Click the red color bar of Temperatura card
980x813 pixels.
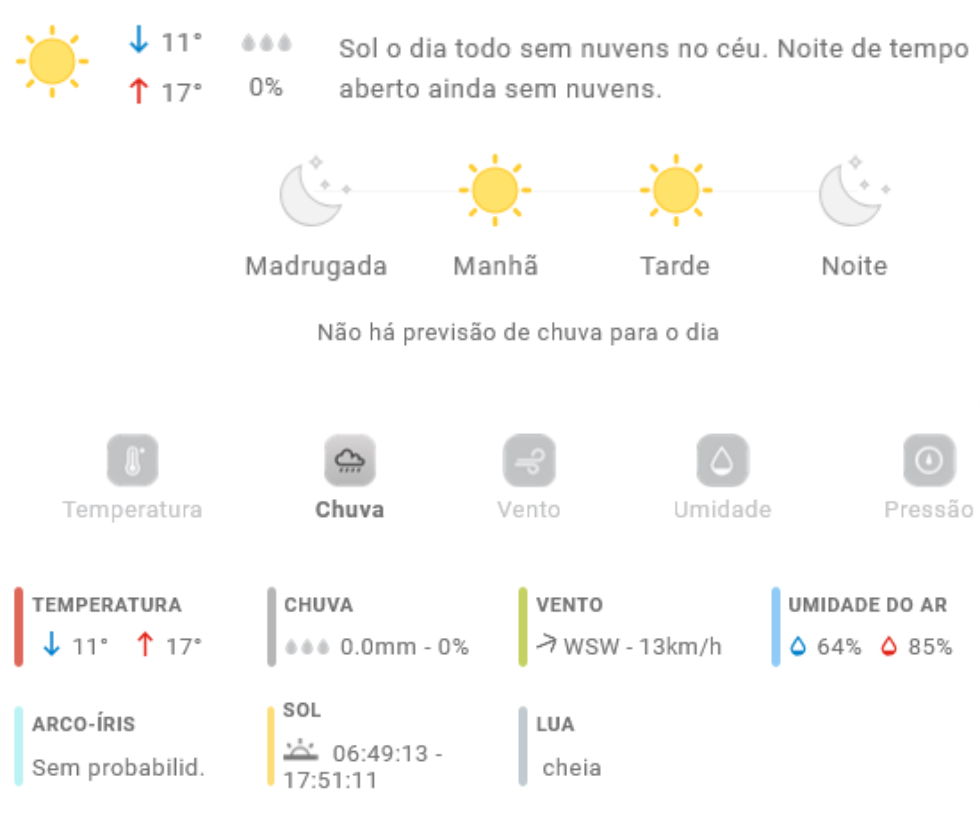19,627
